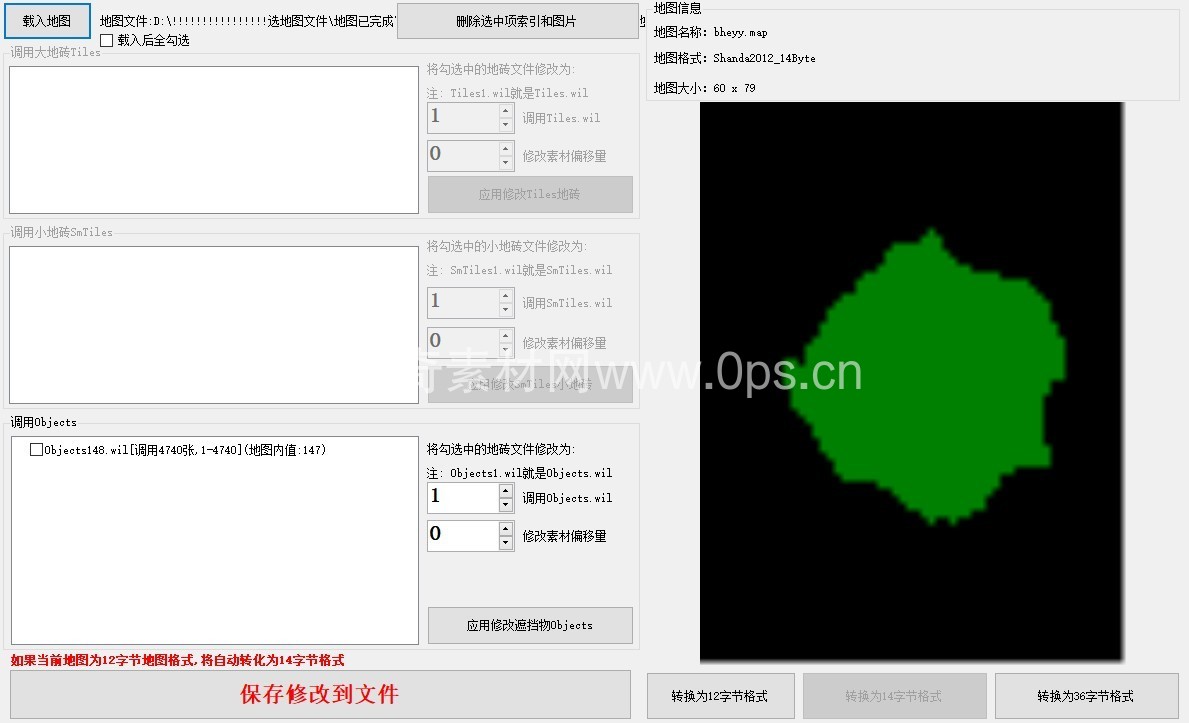
Task: Click the Objects 修改素材偏移量 input field
Action: coord(462,535)
